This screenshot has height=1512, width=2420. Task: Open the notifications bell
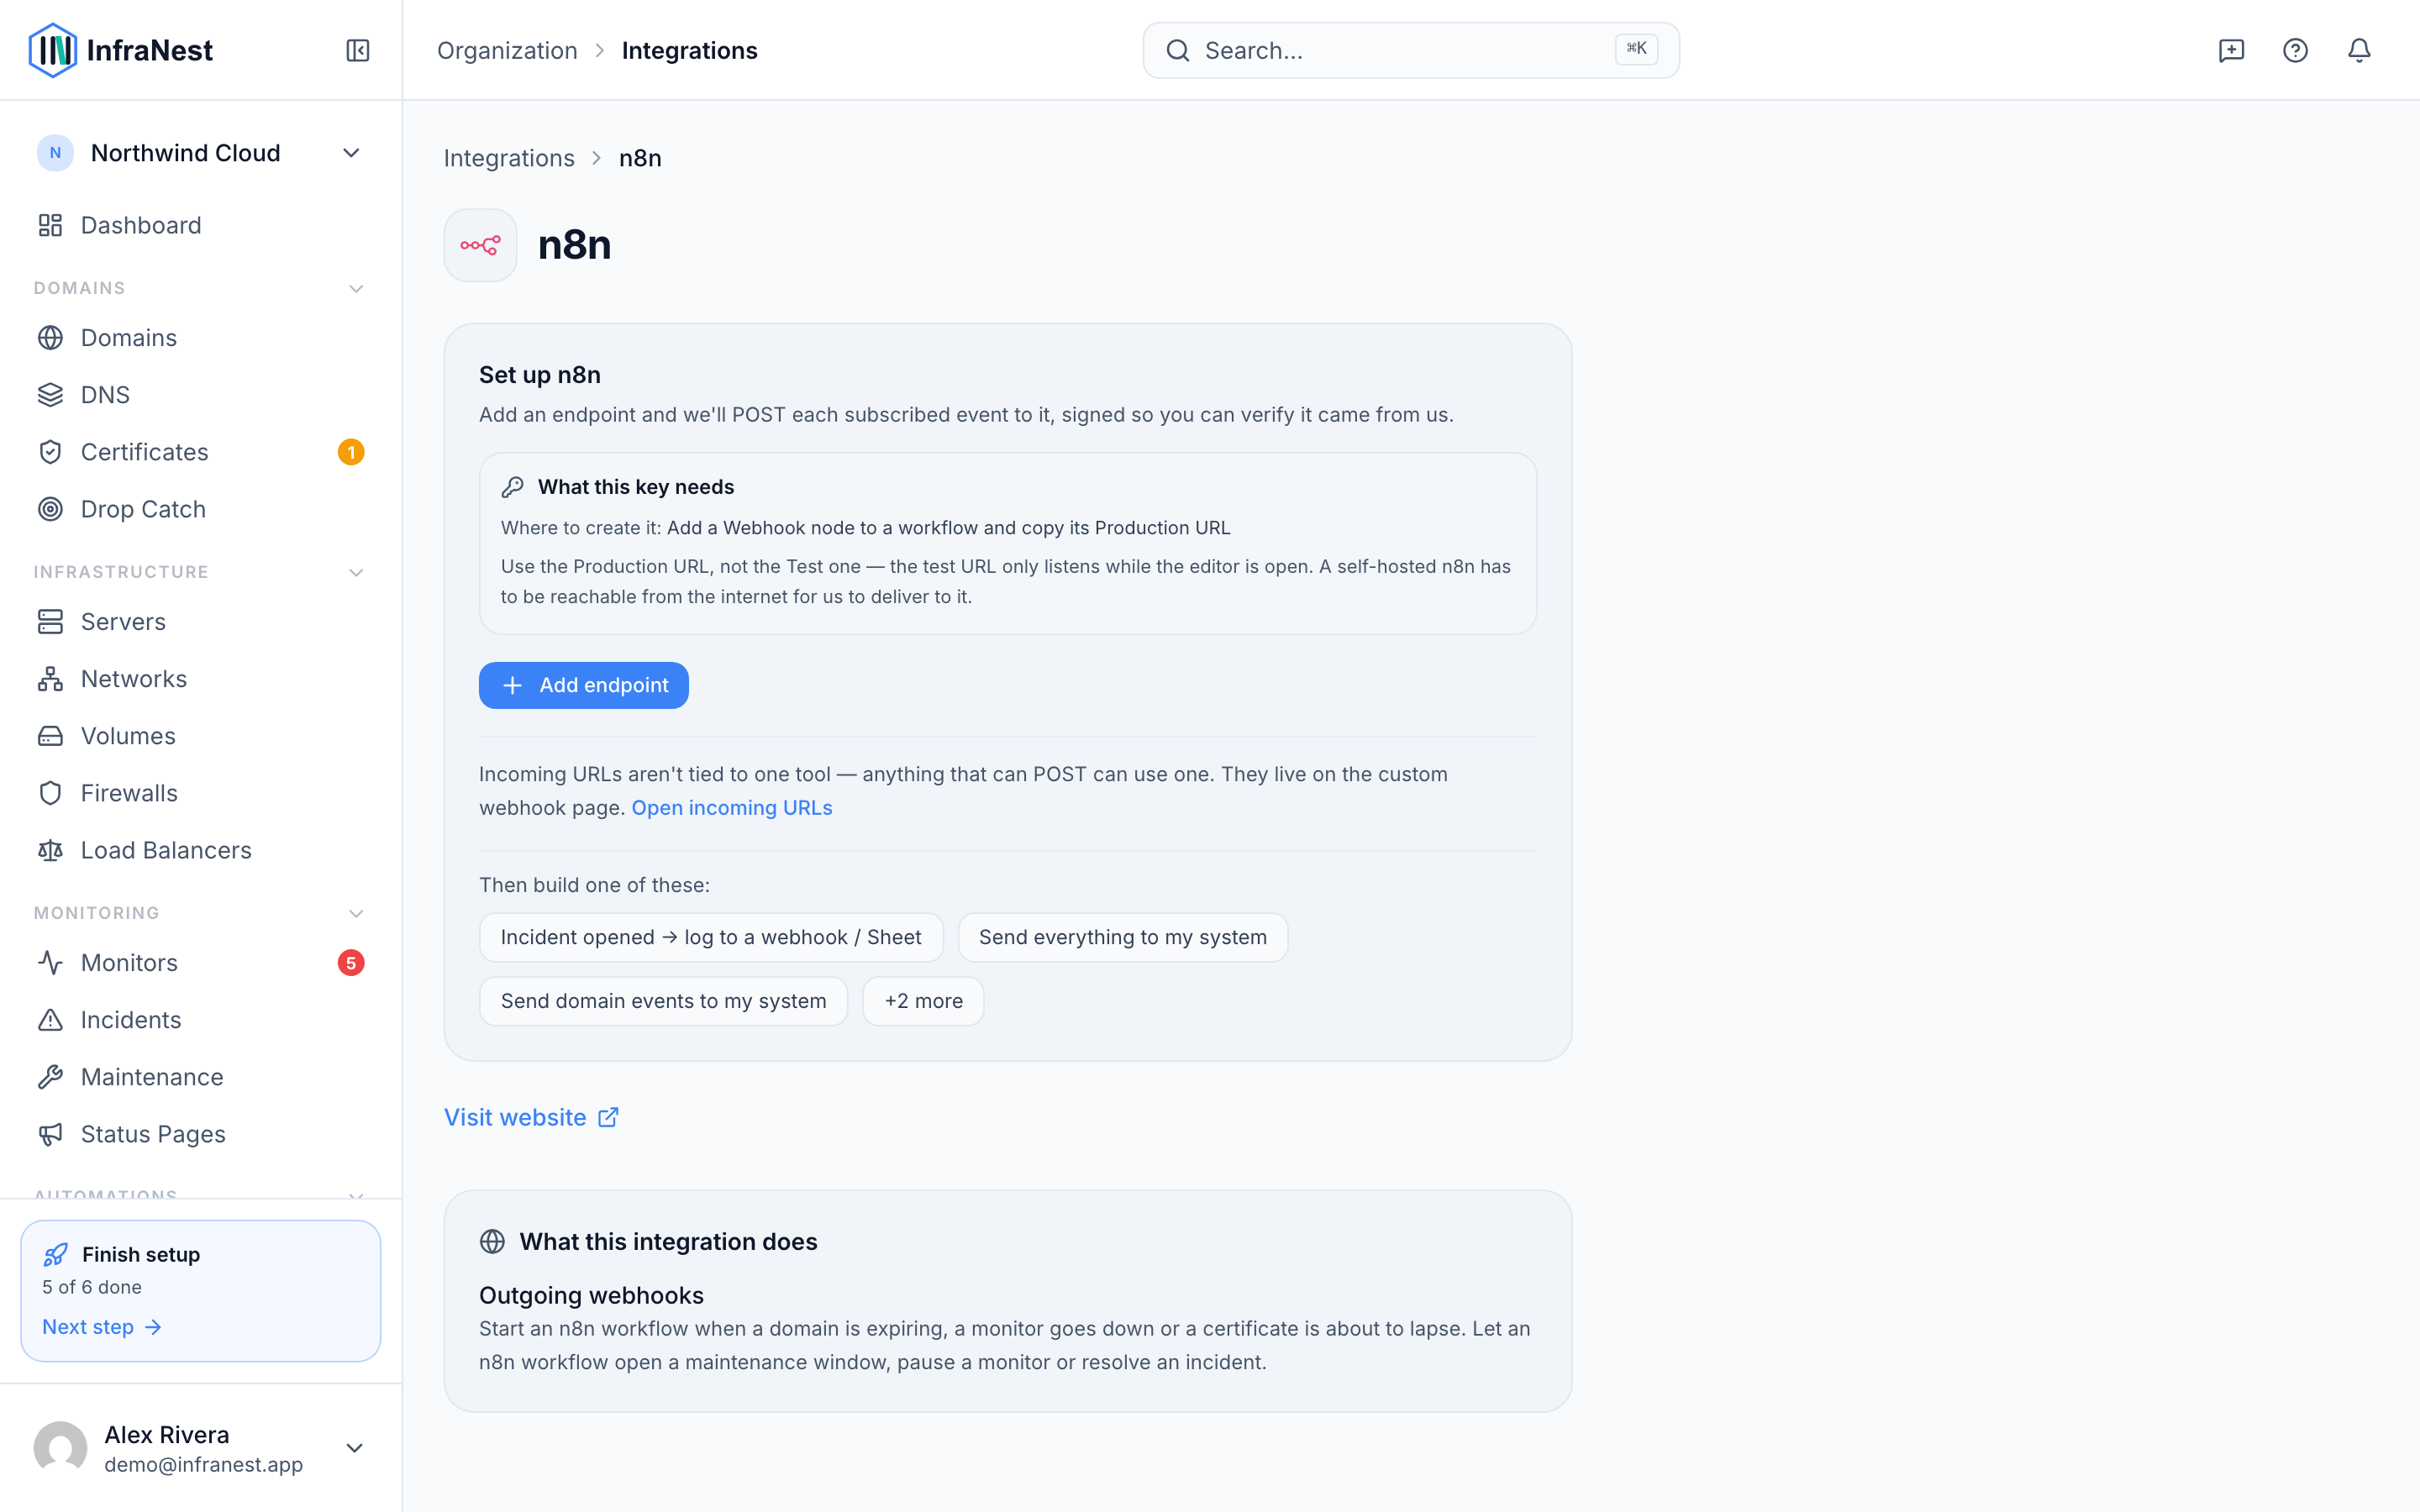pos(2359,50)
